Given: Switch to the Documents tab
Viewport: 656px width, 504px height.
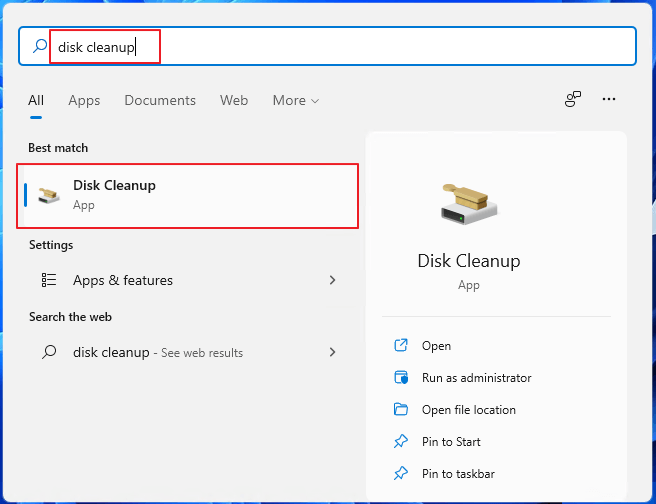Looking at the screenshot, I should click(160, 101).
